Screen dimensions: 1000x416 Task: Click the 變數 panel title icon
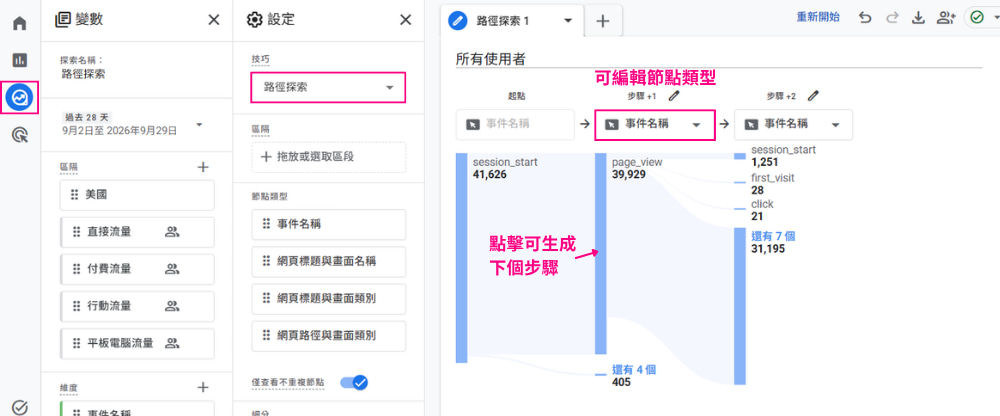point(62,20)
